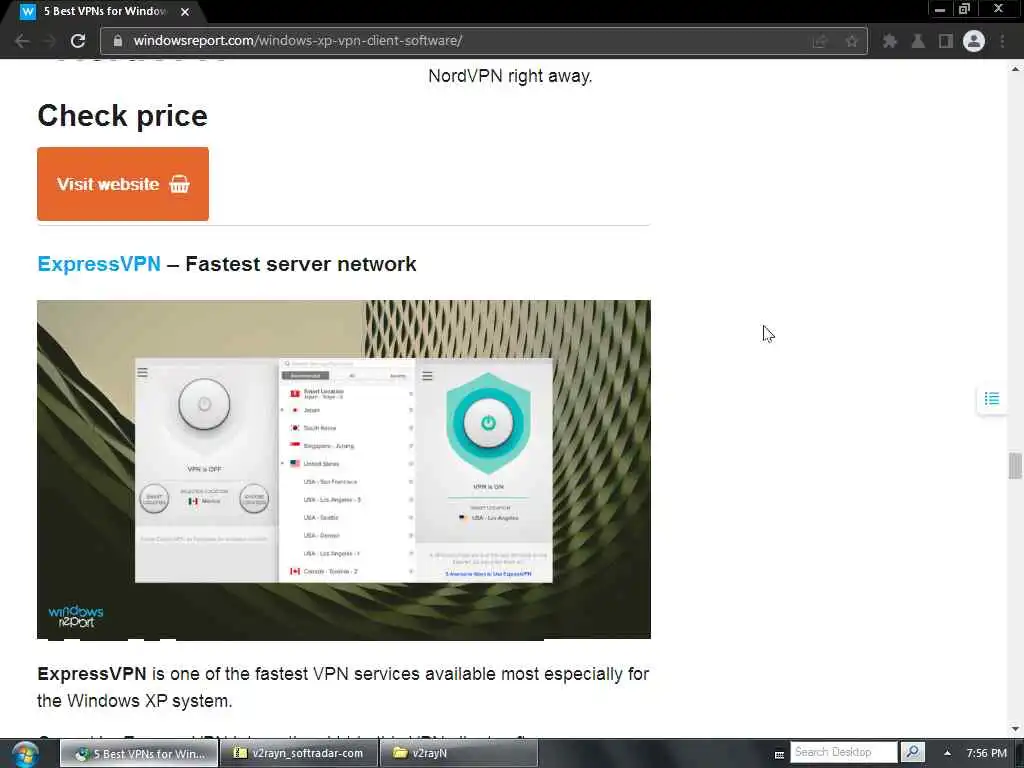Activate 5 Best VPNs taskbar button
1024x768 pixels.
[140, 753]
